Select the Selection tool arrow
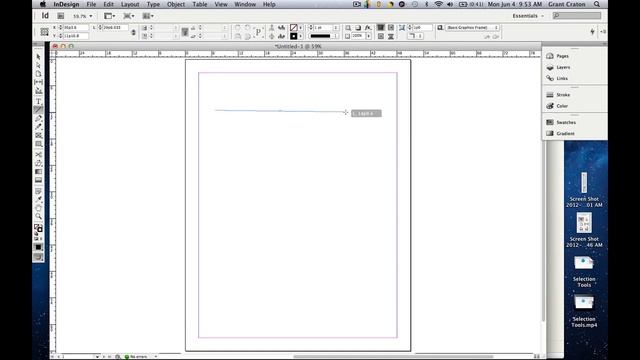640x360 pixels. [38, 57]
